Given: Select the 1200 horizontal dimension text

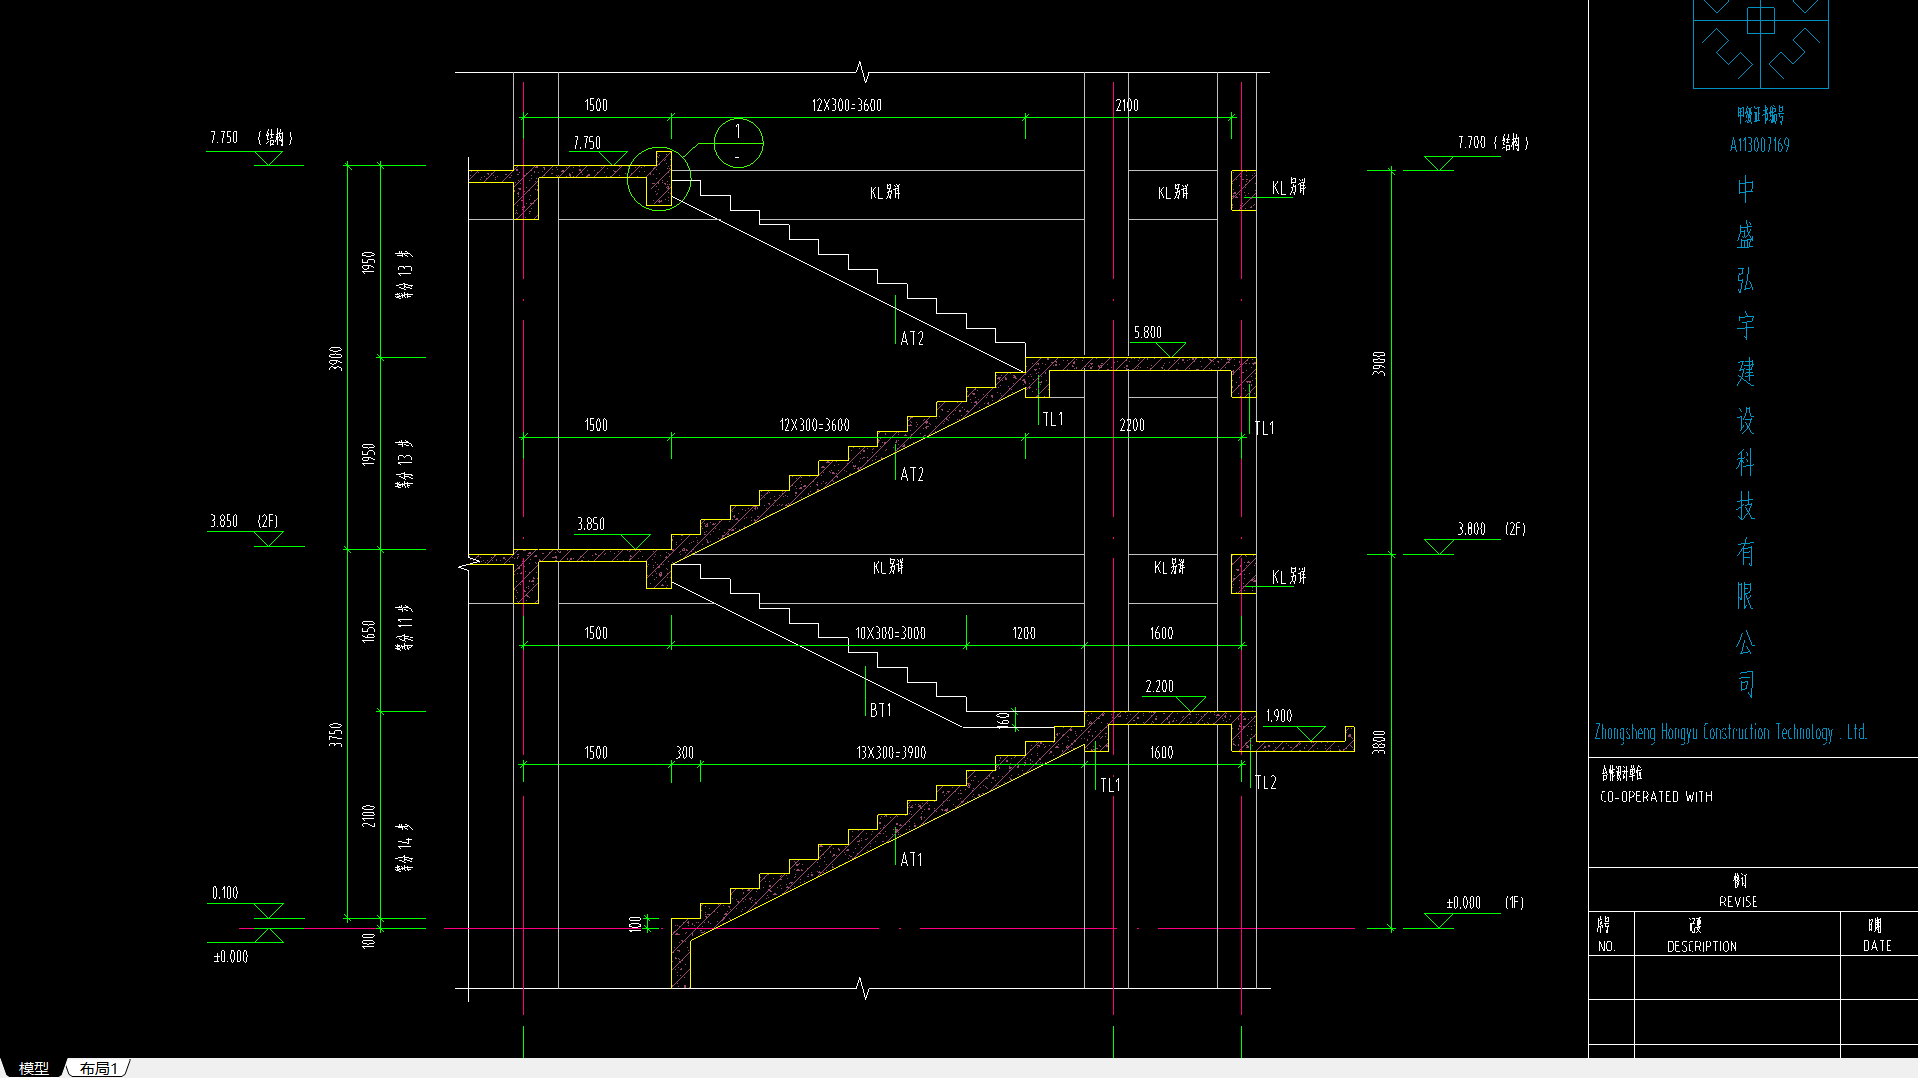Looking at the screenshot, I should [x=1024, y=634].
